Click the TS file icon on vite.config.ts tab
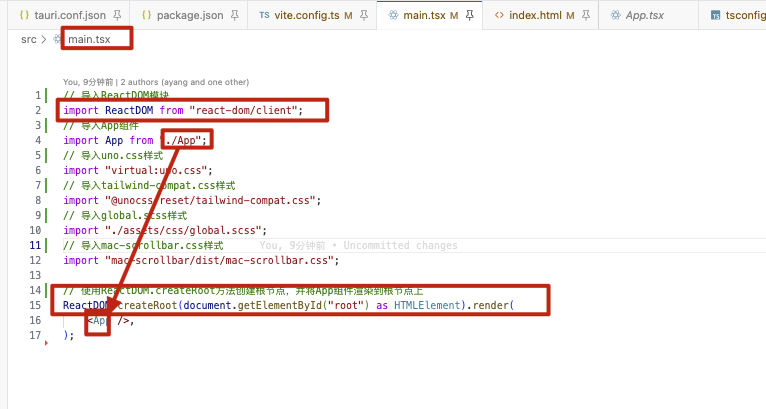 point(264,16)
